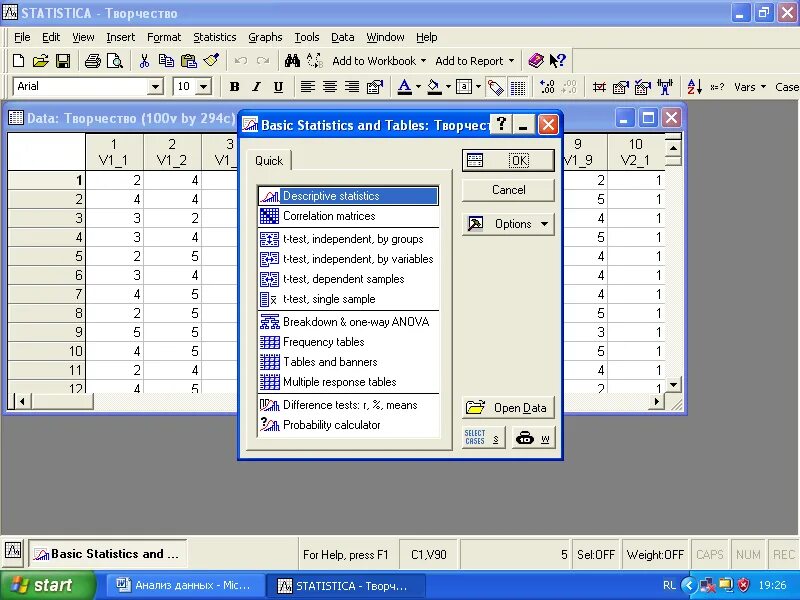800x600 pixels.
Task: Apply italic formatting
Action: pyautogui.click(x=256, y=87)
